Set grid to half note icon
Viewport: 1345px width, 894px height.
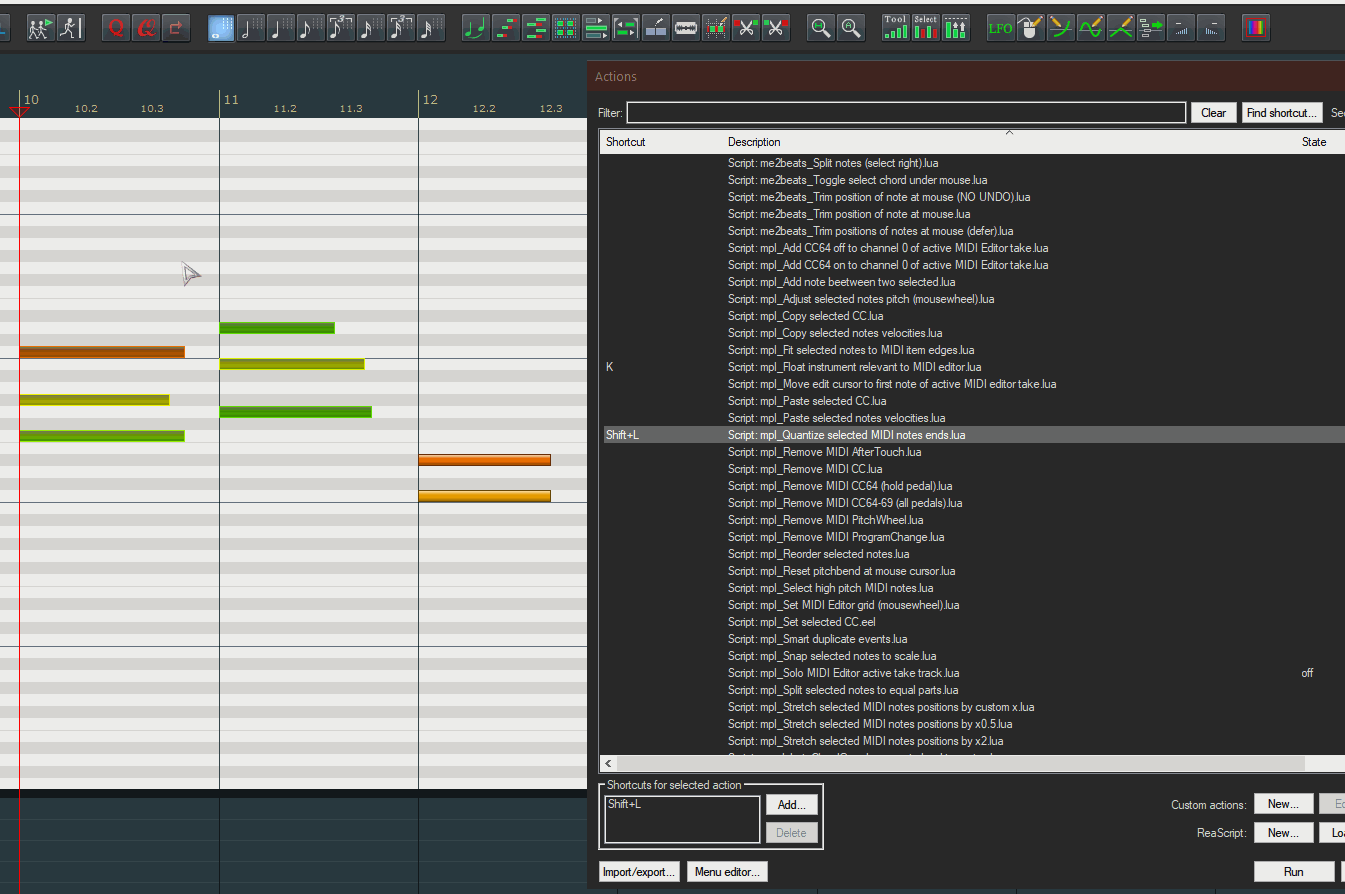(x=251, y=28)
